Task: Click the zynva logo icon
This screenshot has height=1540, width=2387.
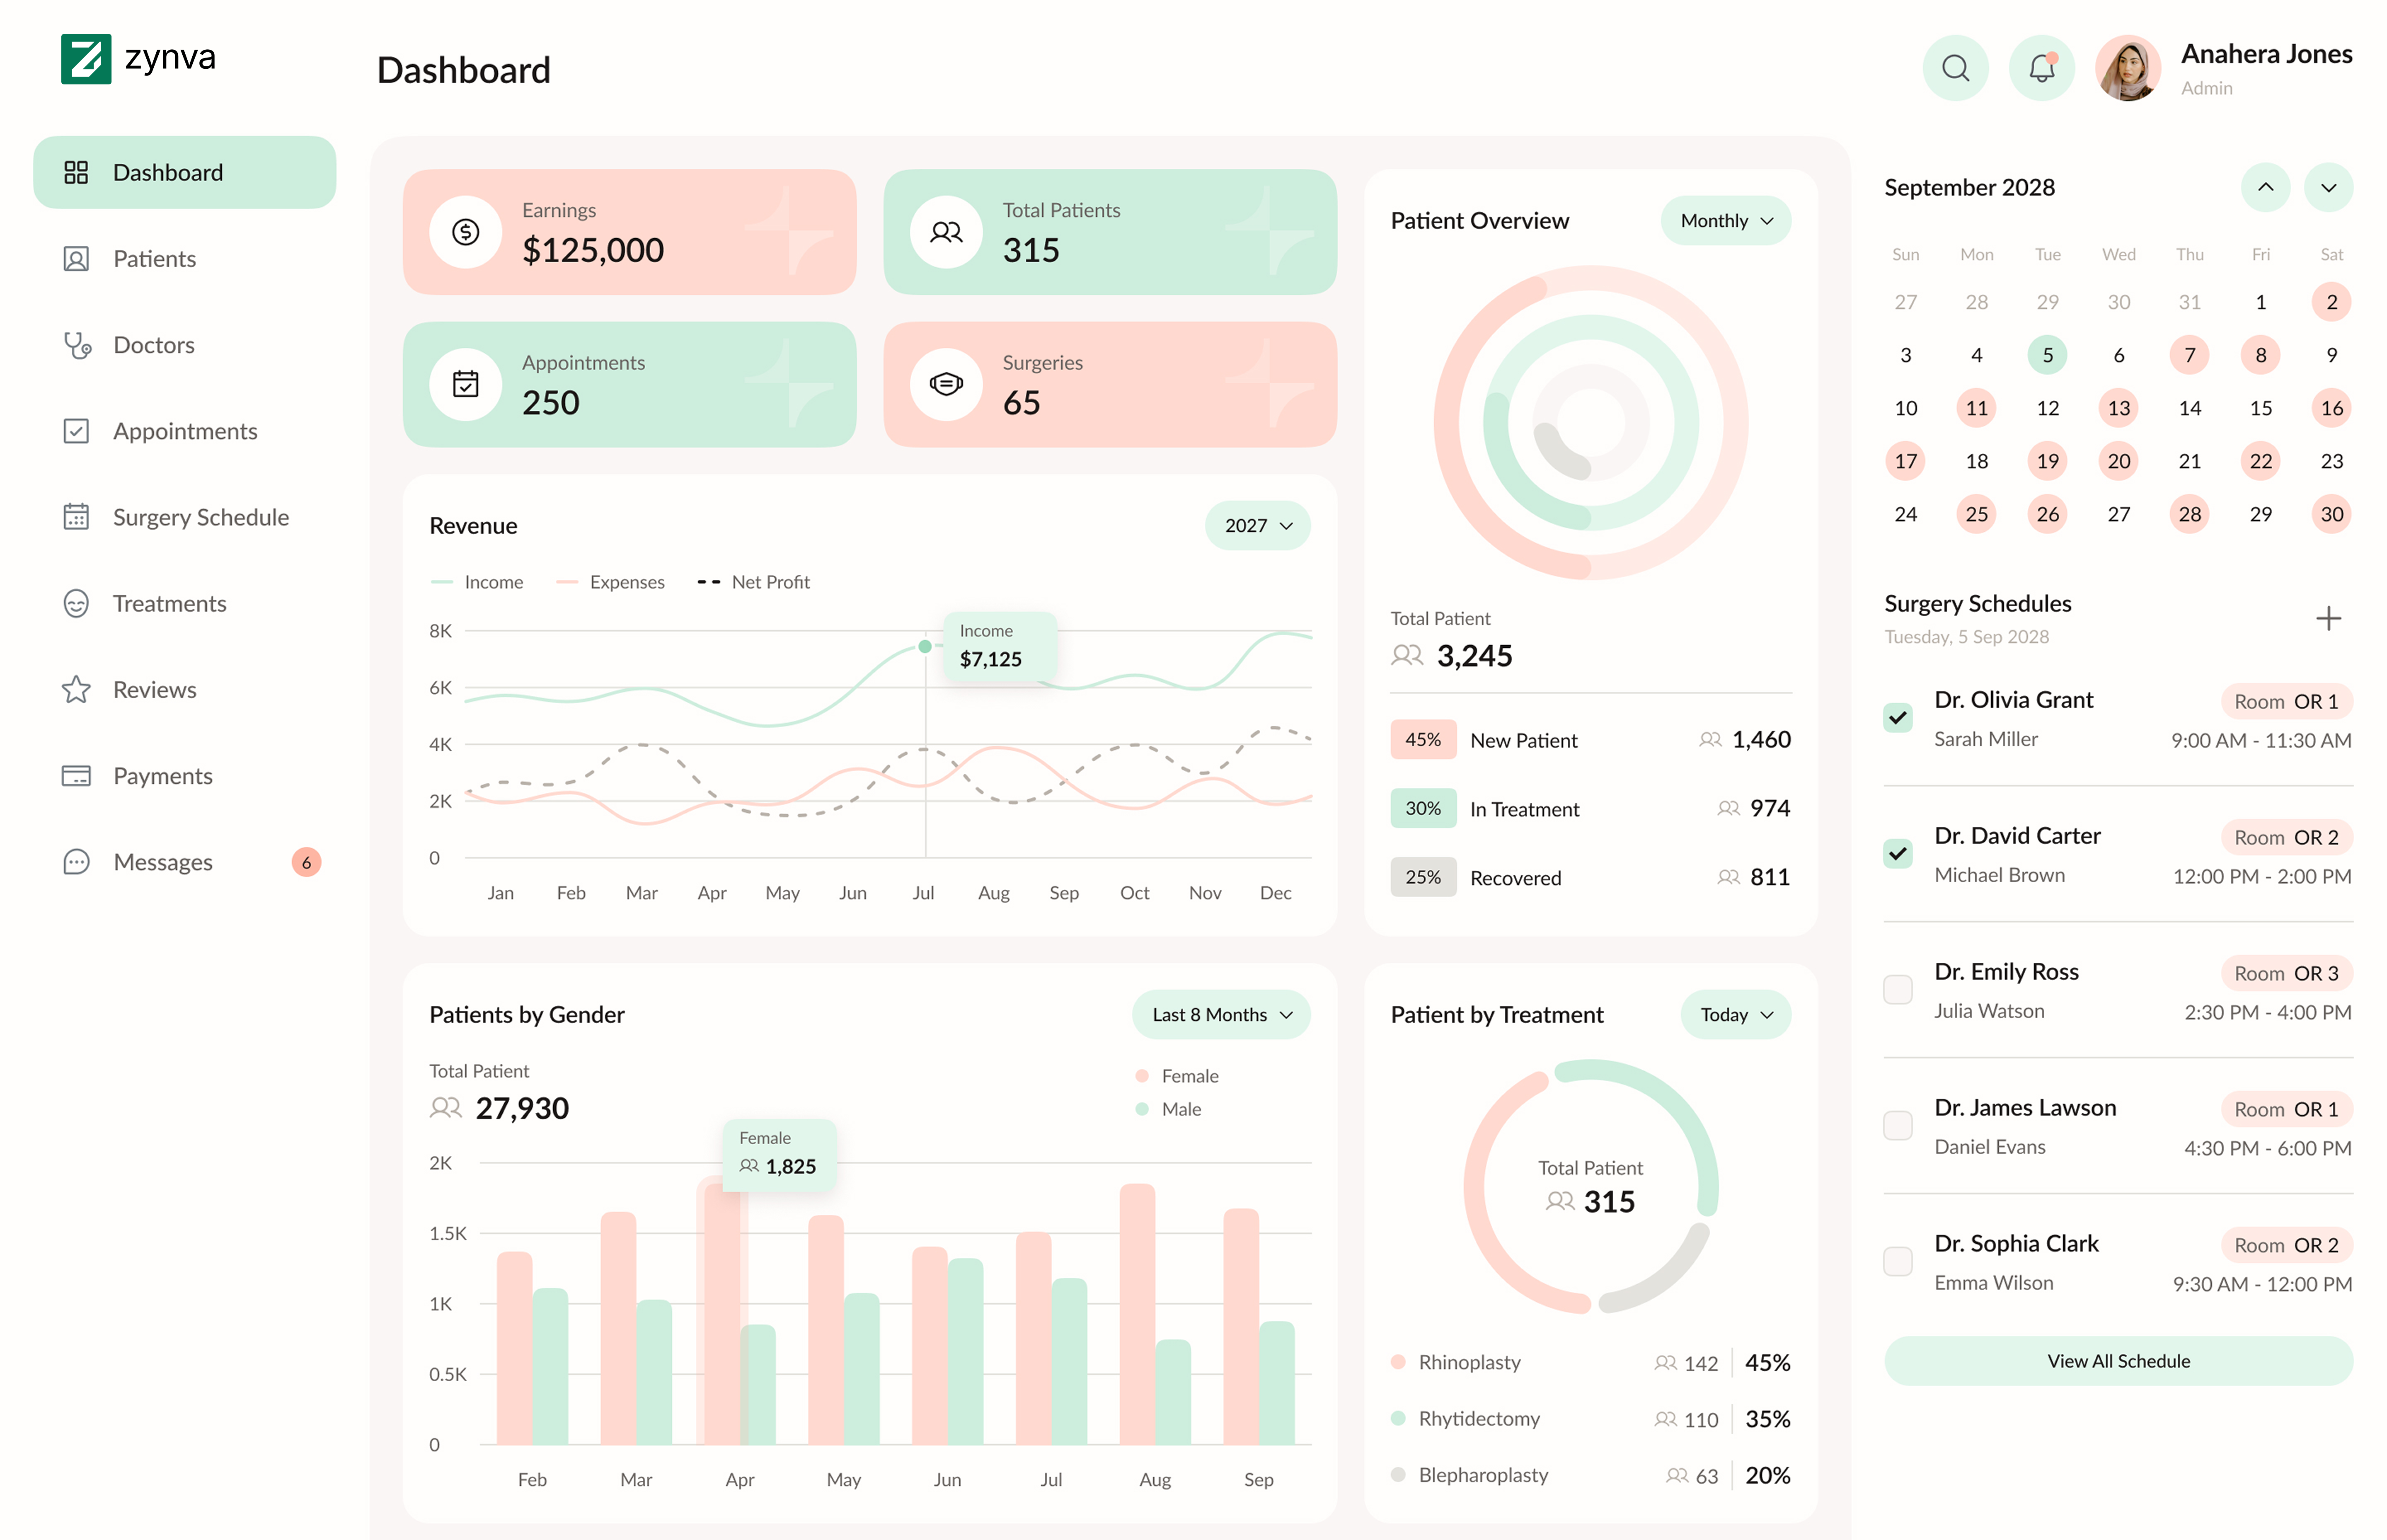Action: click(x=86, y=59)
